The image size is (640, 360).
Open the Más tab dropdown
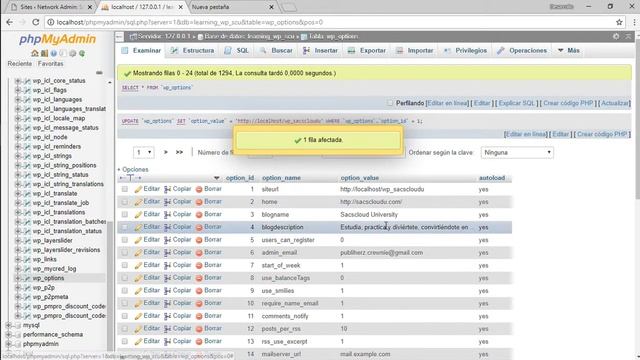(569, 50)
